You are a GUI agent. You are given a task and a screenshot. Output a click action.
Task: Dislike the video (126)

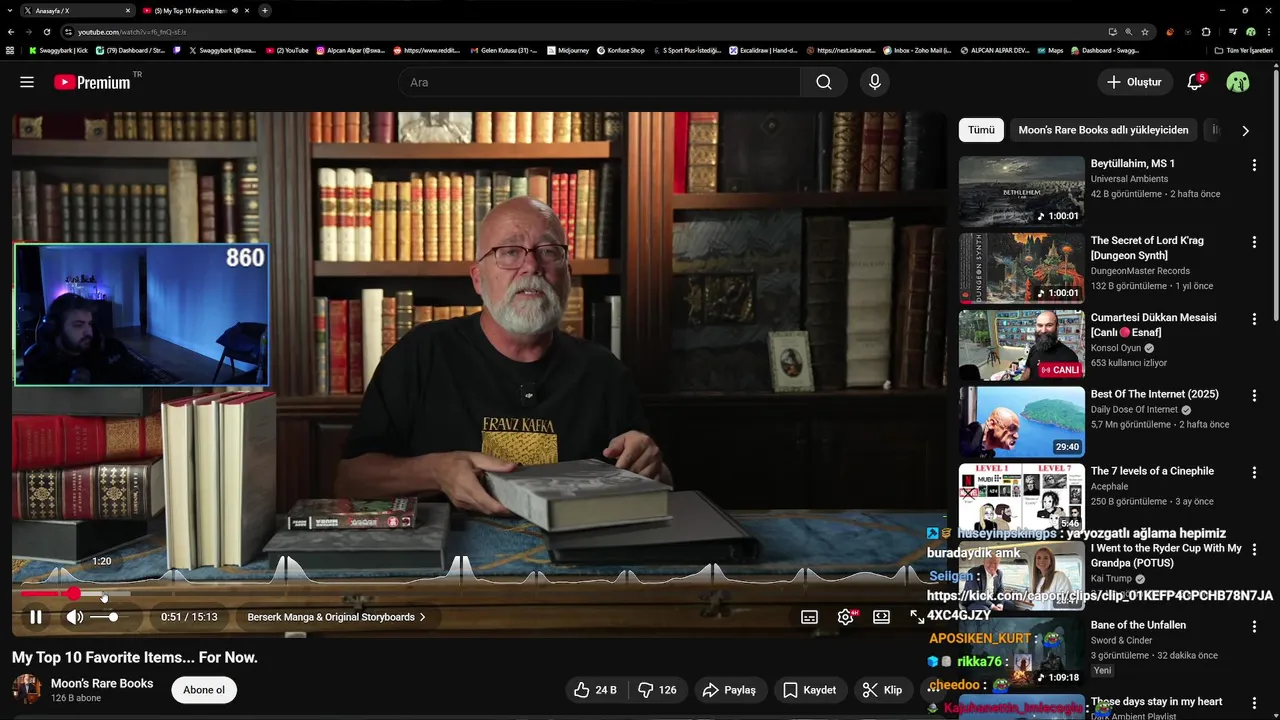click(658, 690)
